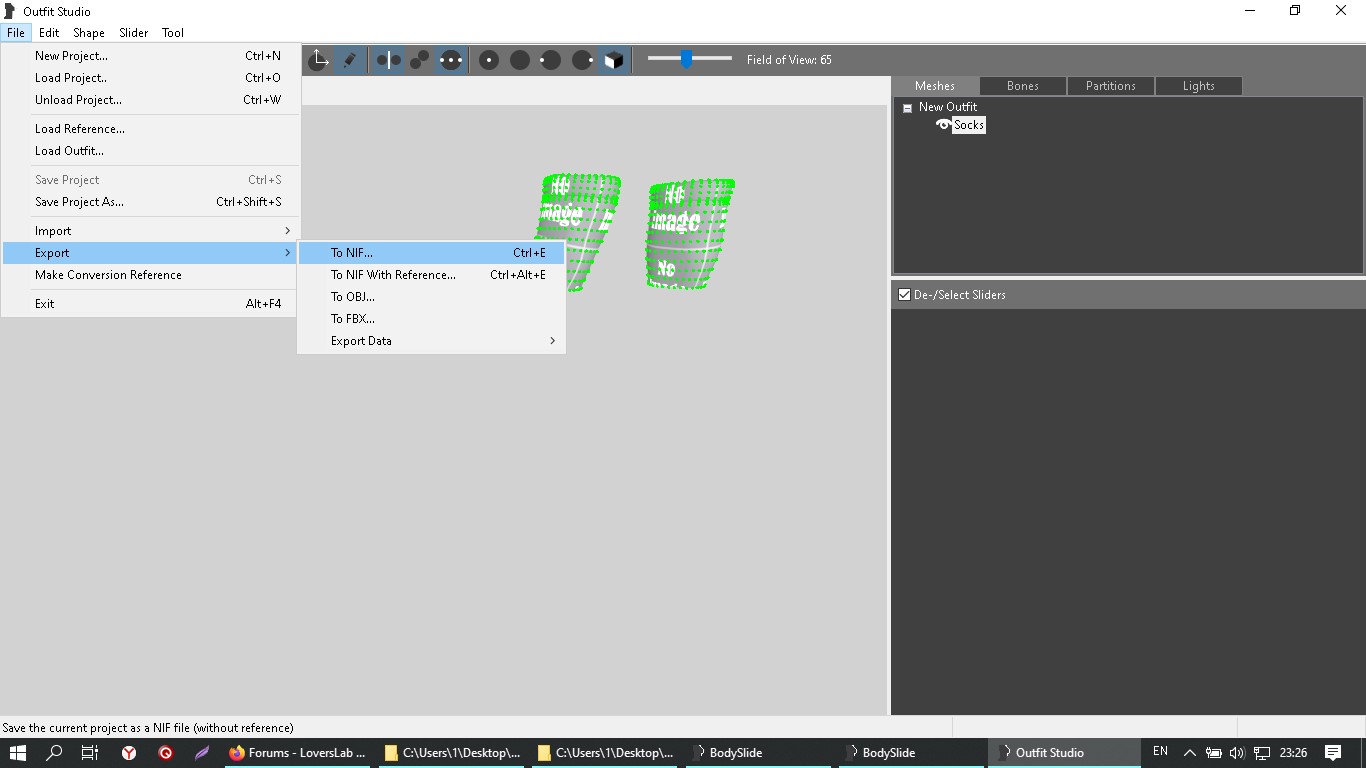Switch to second BodySlide taskbar window
1366x768 pixels.
click(x=912, y=753)
